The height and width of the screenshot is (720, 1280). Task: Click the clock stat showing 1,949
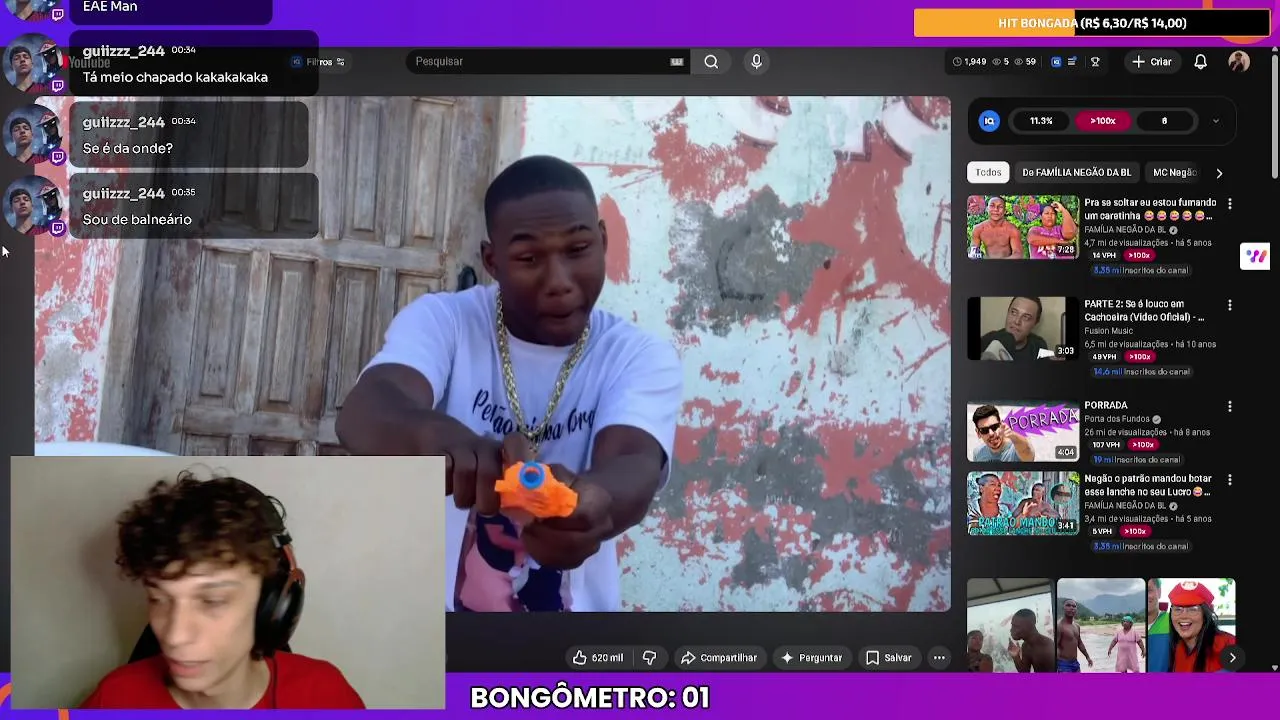[969, 62]
